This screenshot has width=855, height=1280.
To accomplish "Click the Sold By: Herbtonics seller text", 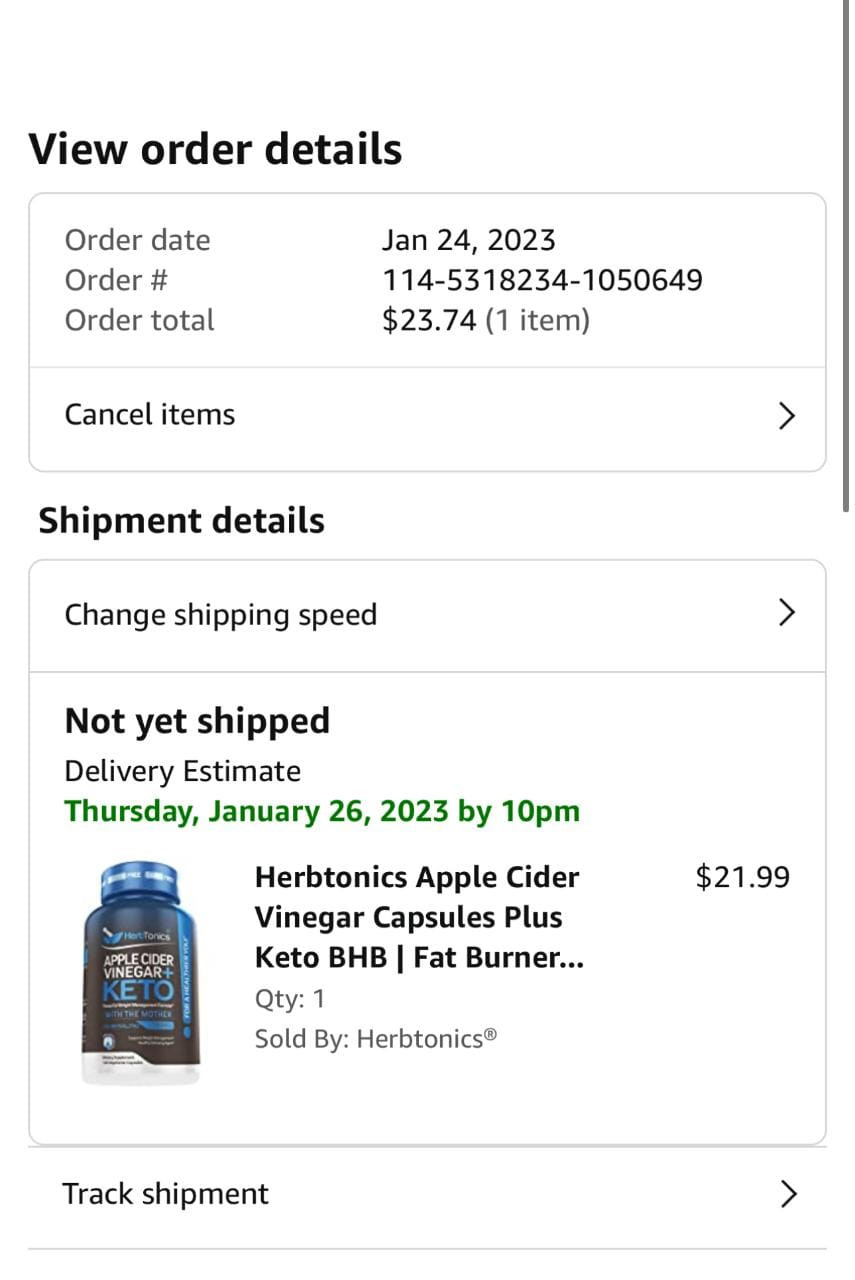I will [x=376, y=1039].
